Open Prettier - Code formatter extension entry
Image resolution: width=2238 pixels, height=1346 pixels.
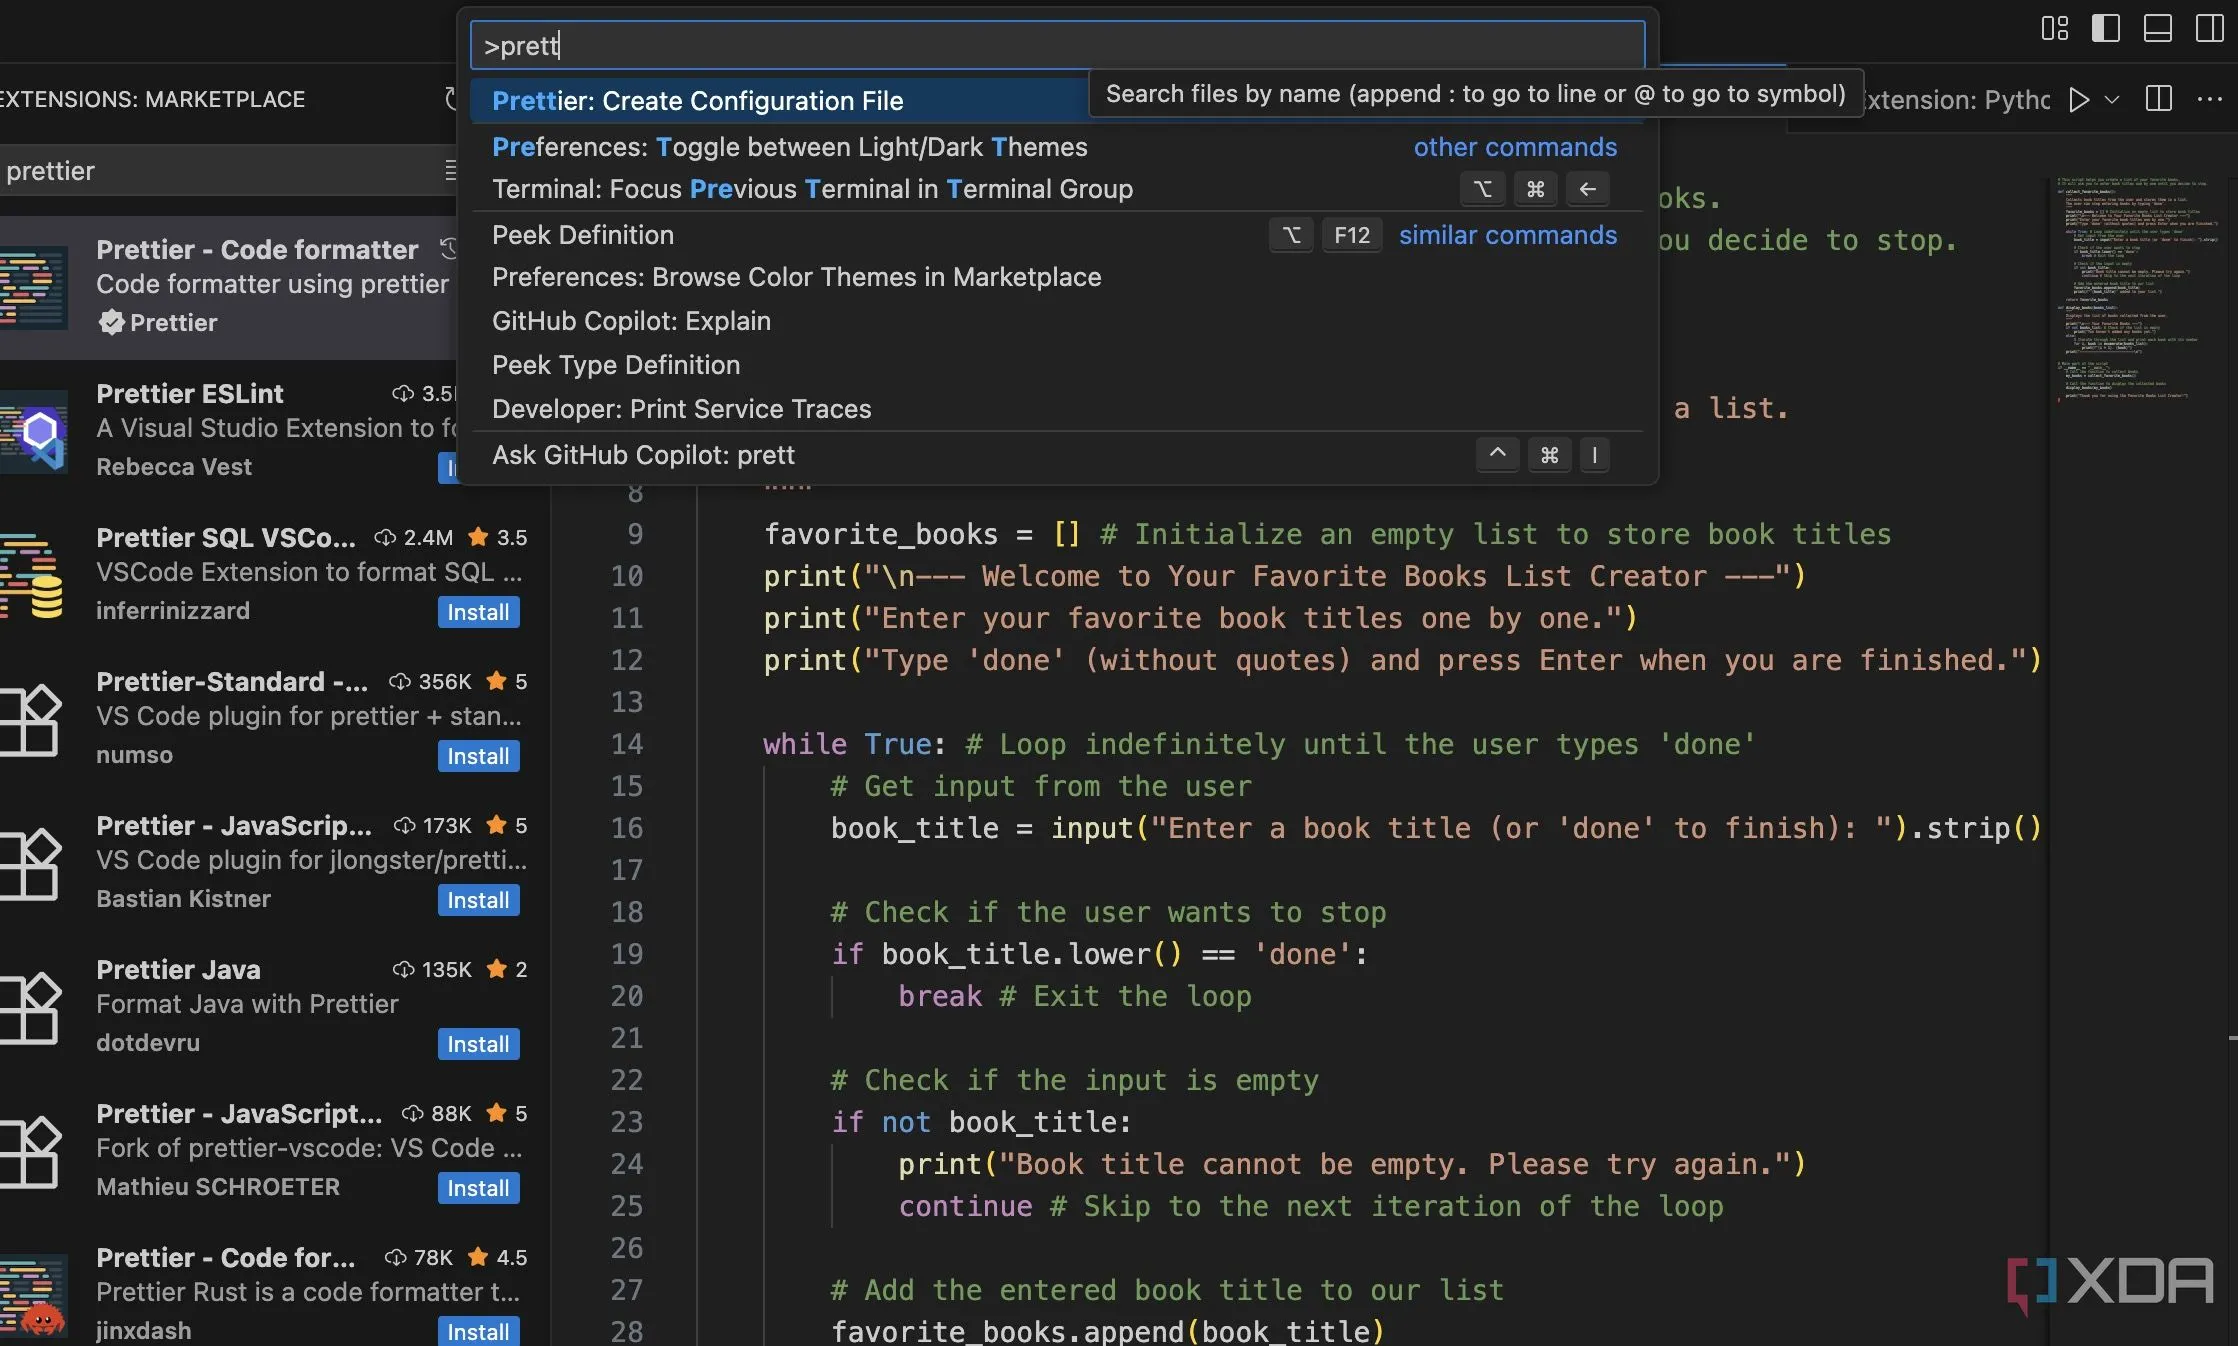pos(228,287)
